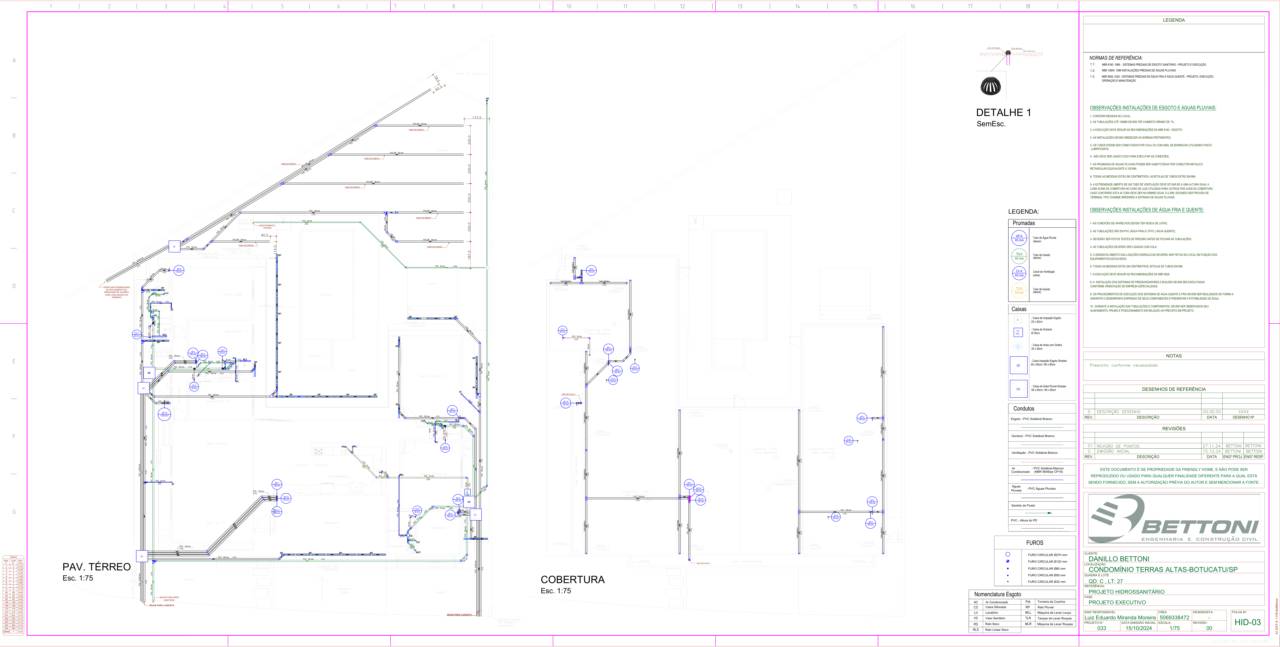Click the DESENHOS DE REFERÊNCIA header
Viewport: 1280px width, 647px height.
(1173, 388)
